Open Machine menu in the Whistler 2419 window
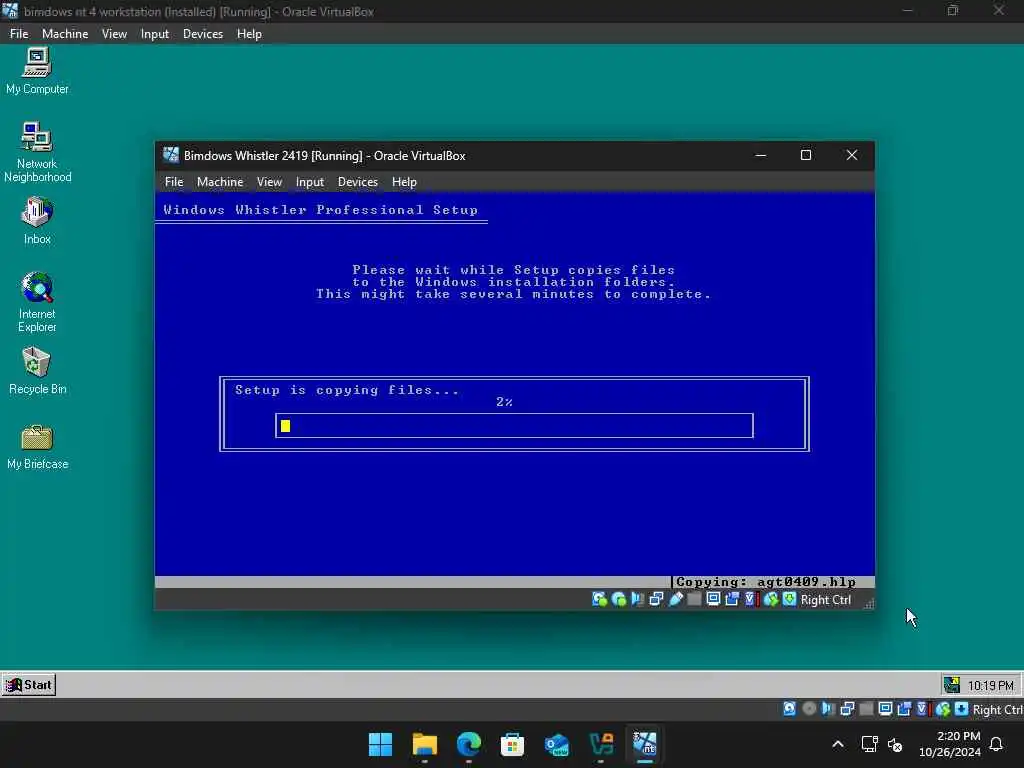The image size is (1024, 768). pos(220,182)
